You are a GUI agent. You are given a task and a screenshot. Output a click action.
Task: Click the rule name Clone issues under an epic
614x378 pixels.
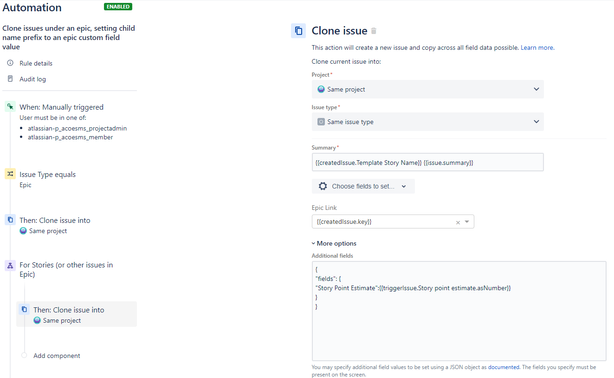coord(69,38)
